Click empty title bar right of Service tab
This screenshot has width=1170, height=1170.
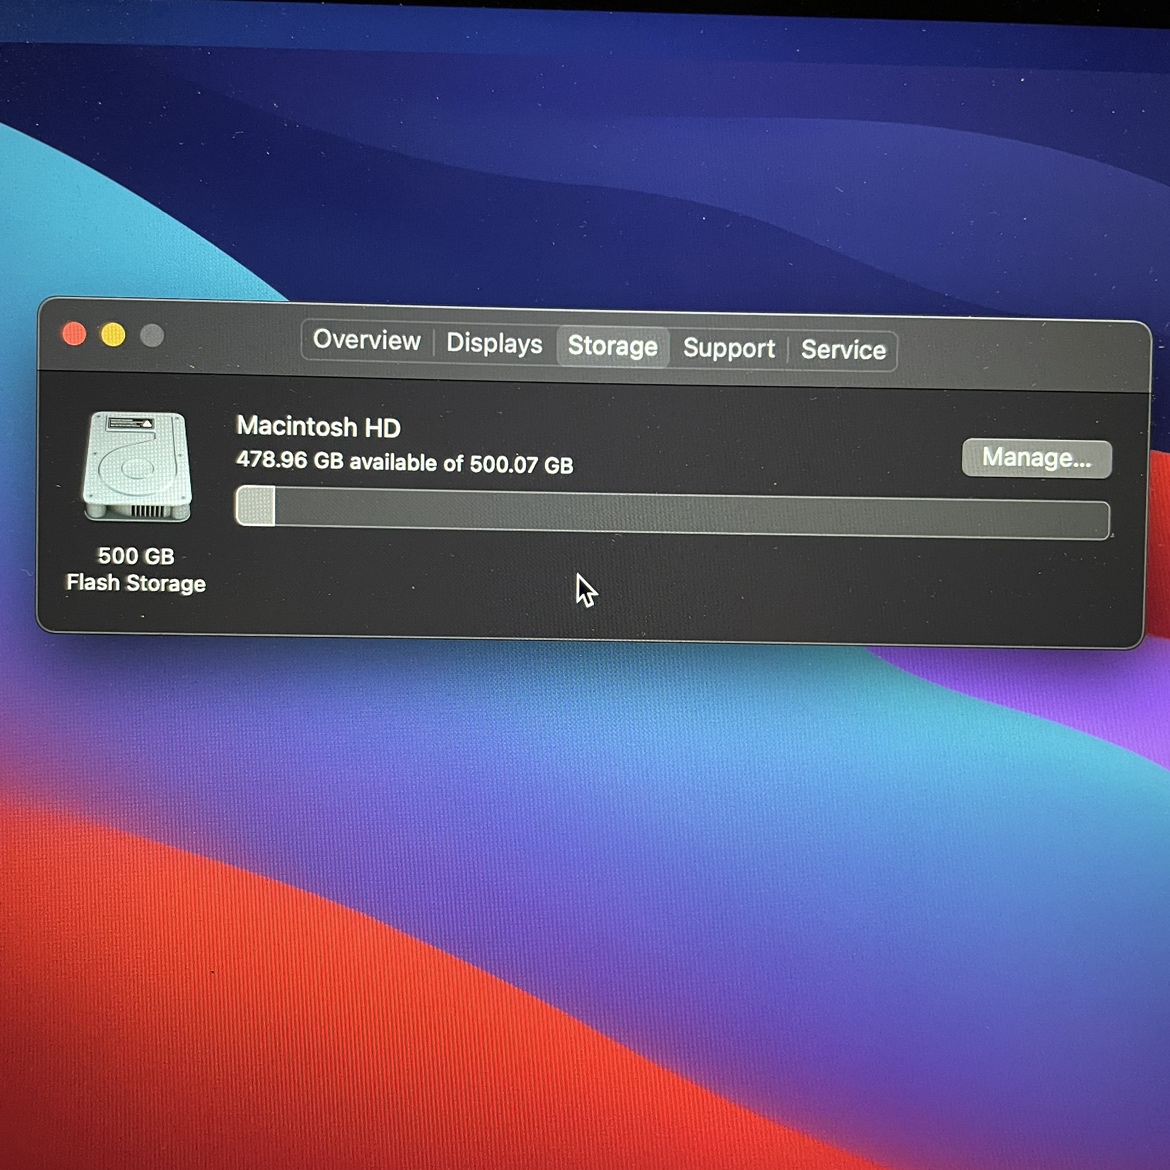tap(1020, 354)
